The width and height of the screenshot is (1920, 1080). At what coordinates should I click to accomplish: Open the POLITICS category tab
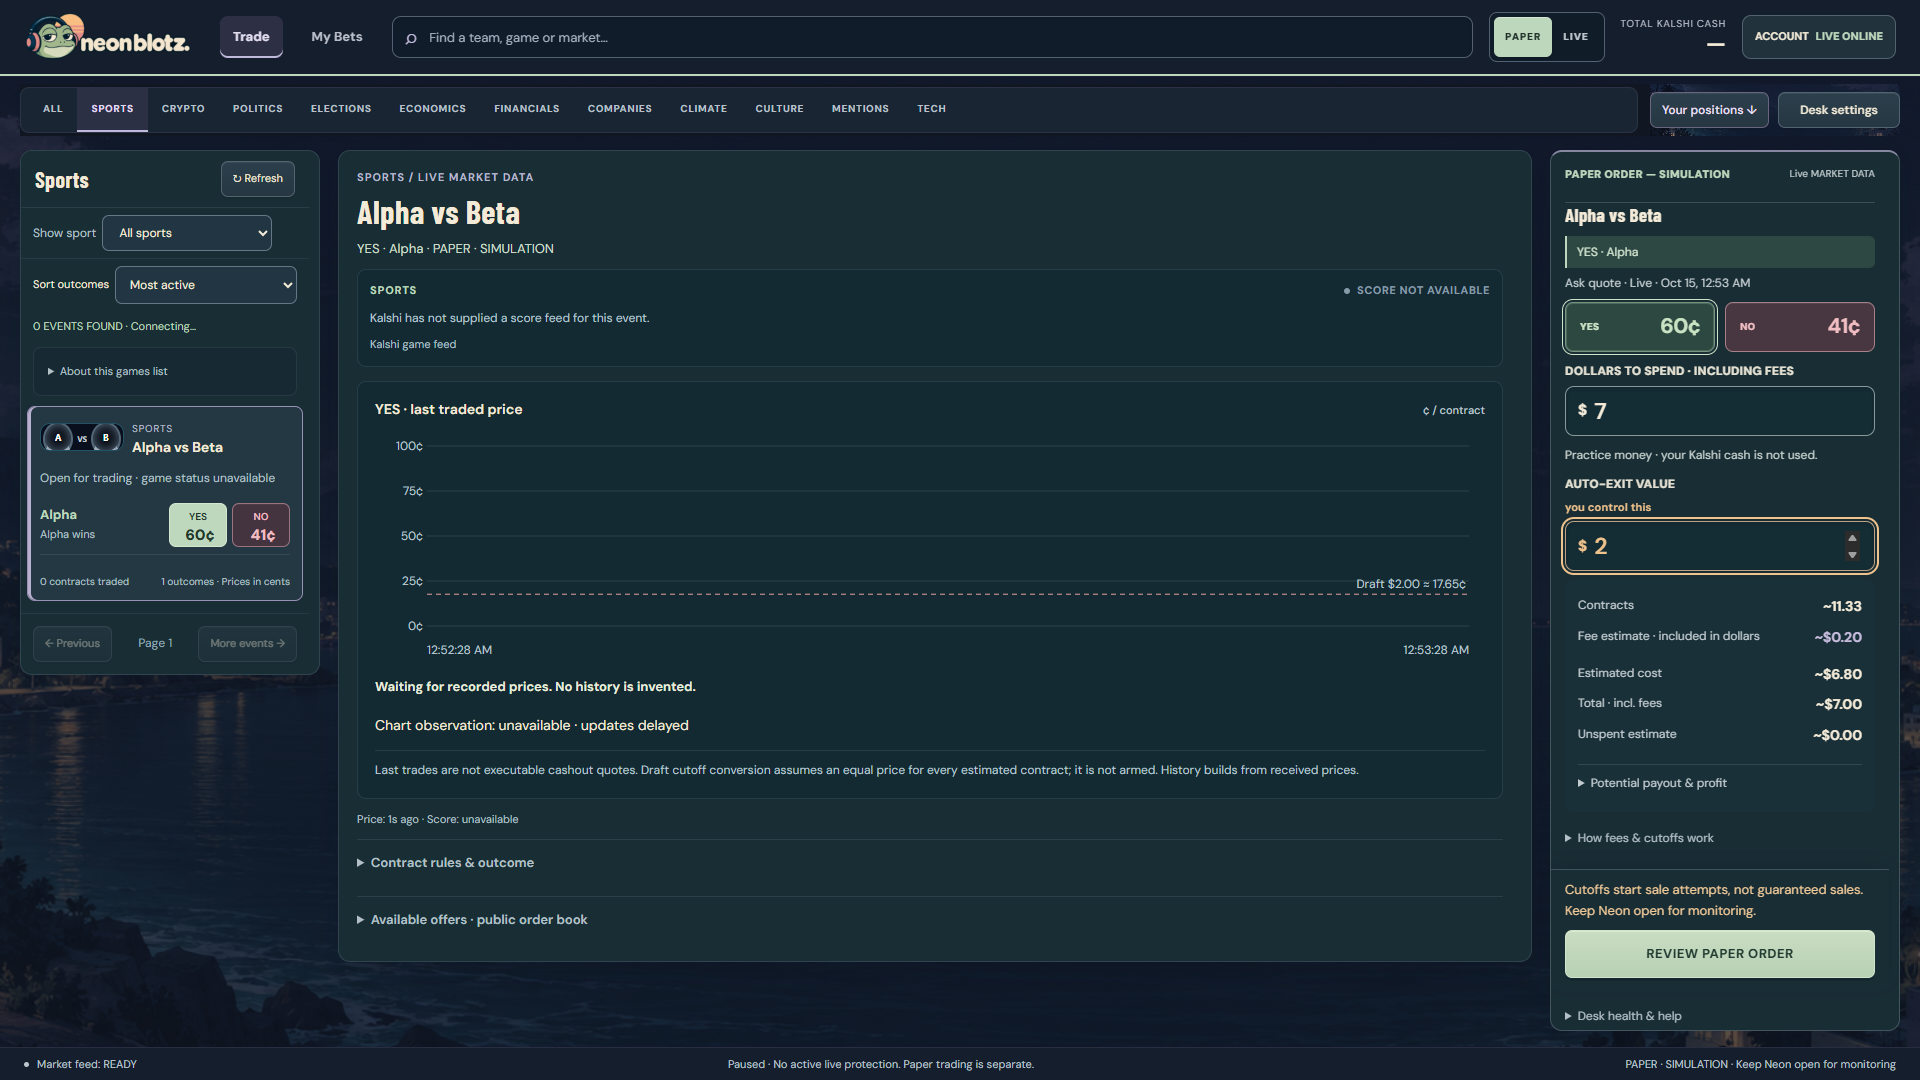pos(258,109)
